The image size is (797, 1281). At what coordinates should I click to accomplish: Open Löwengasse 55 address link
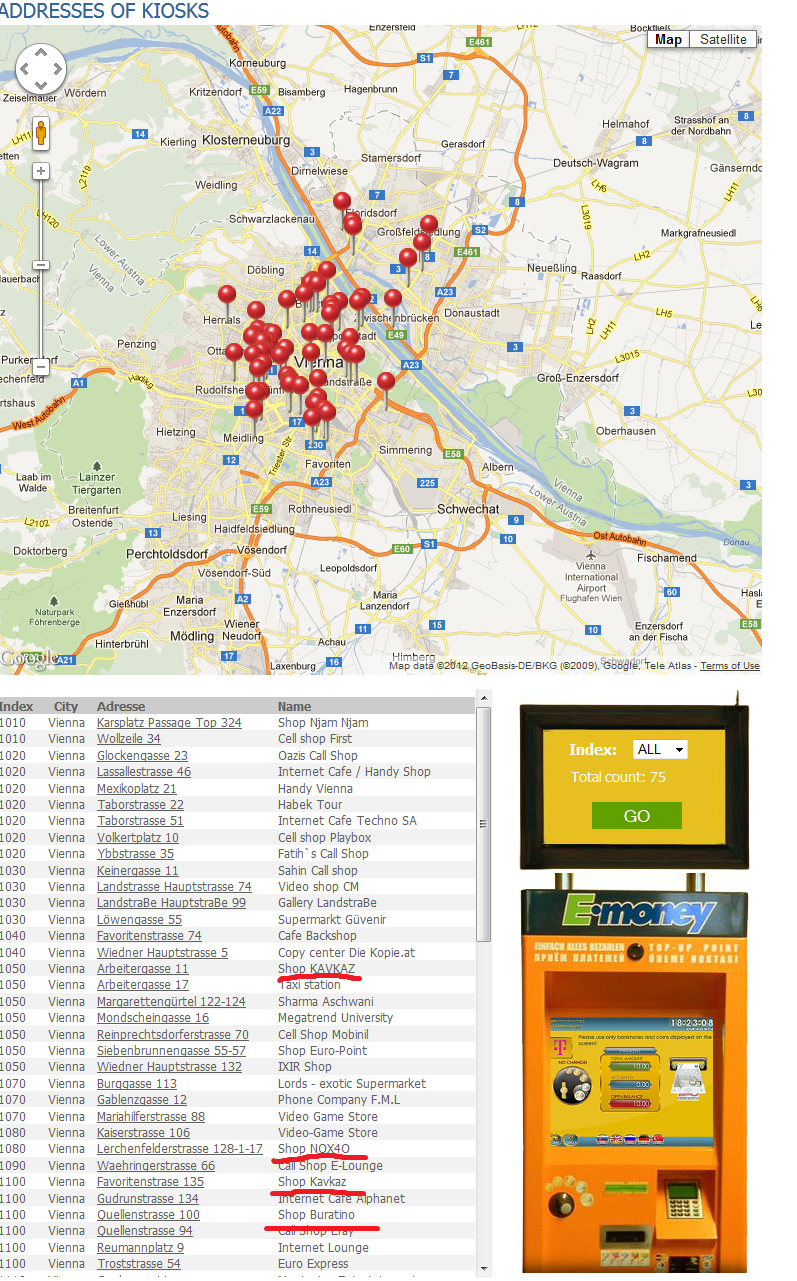139,920
